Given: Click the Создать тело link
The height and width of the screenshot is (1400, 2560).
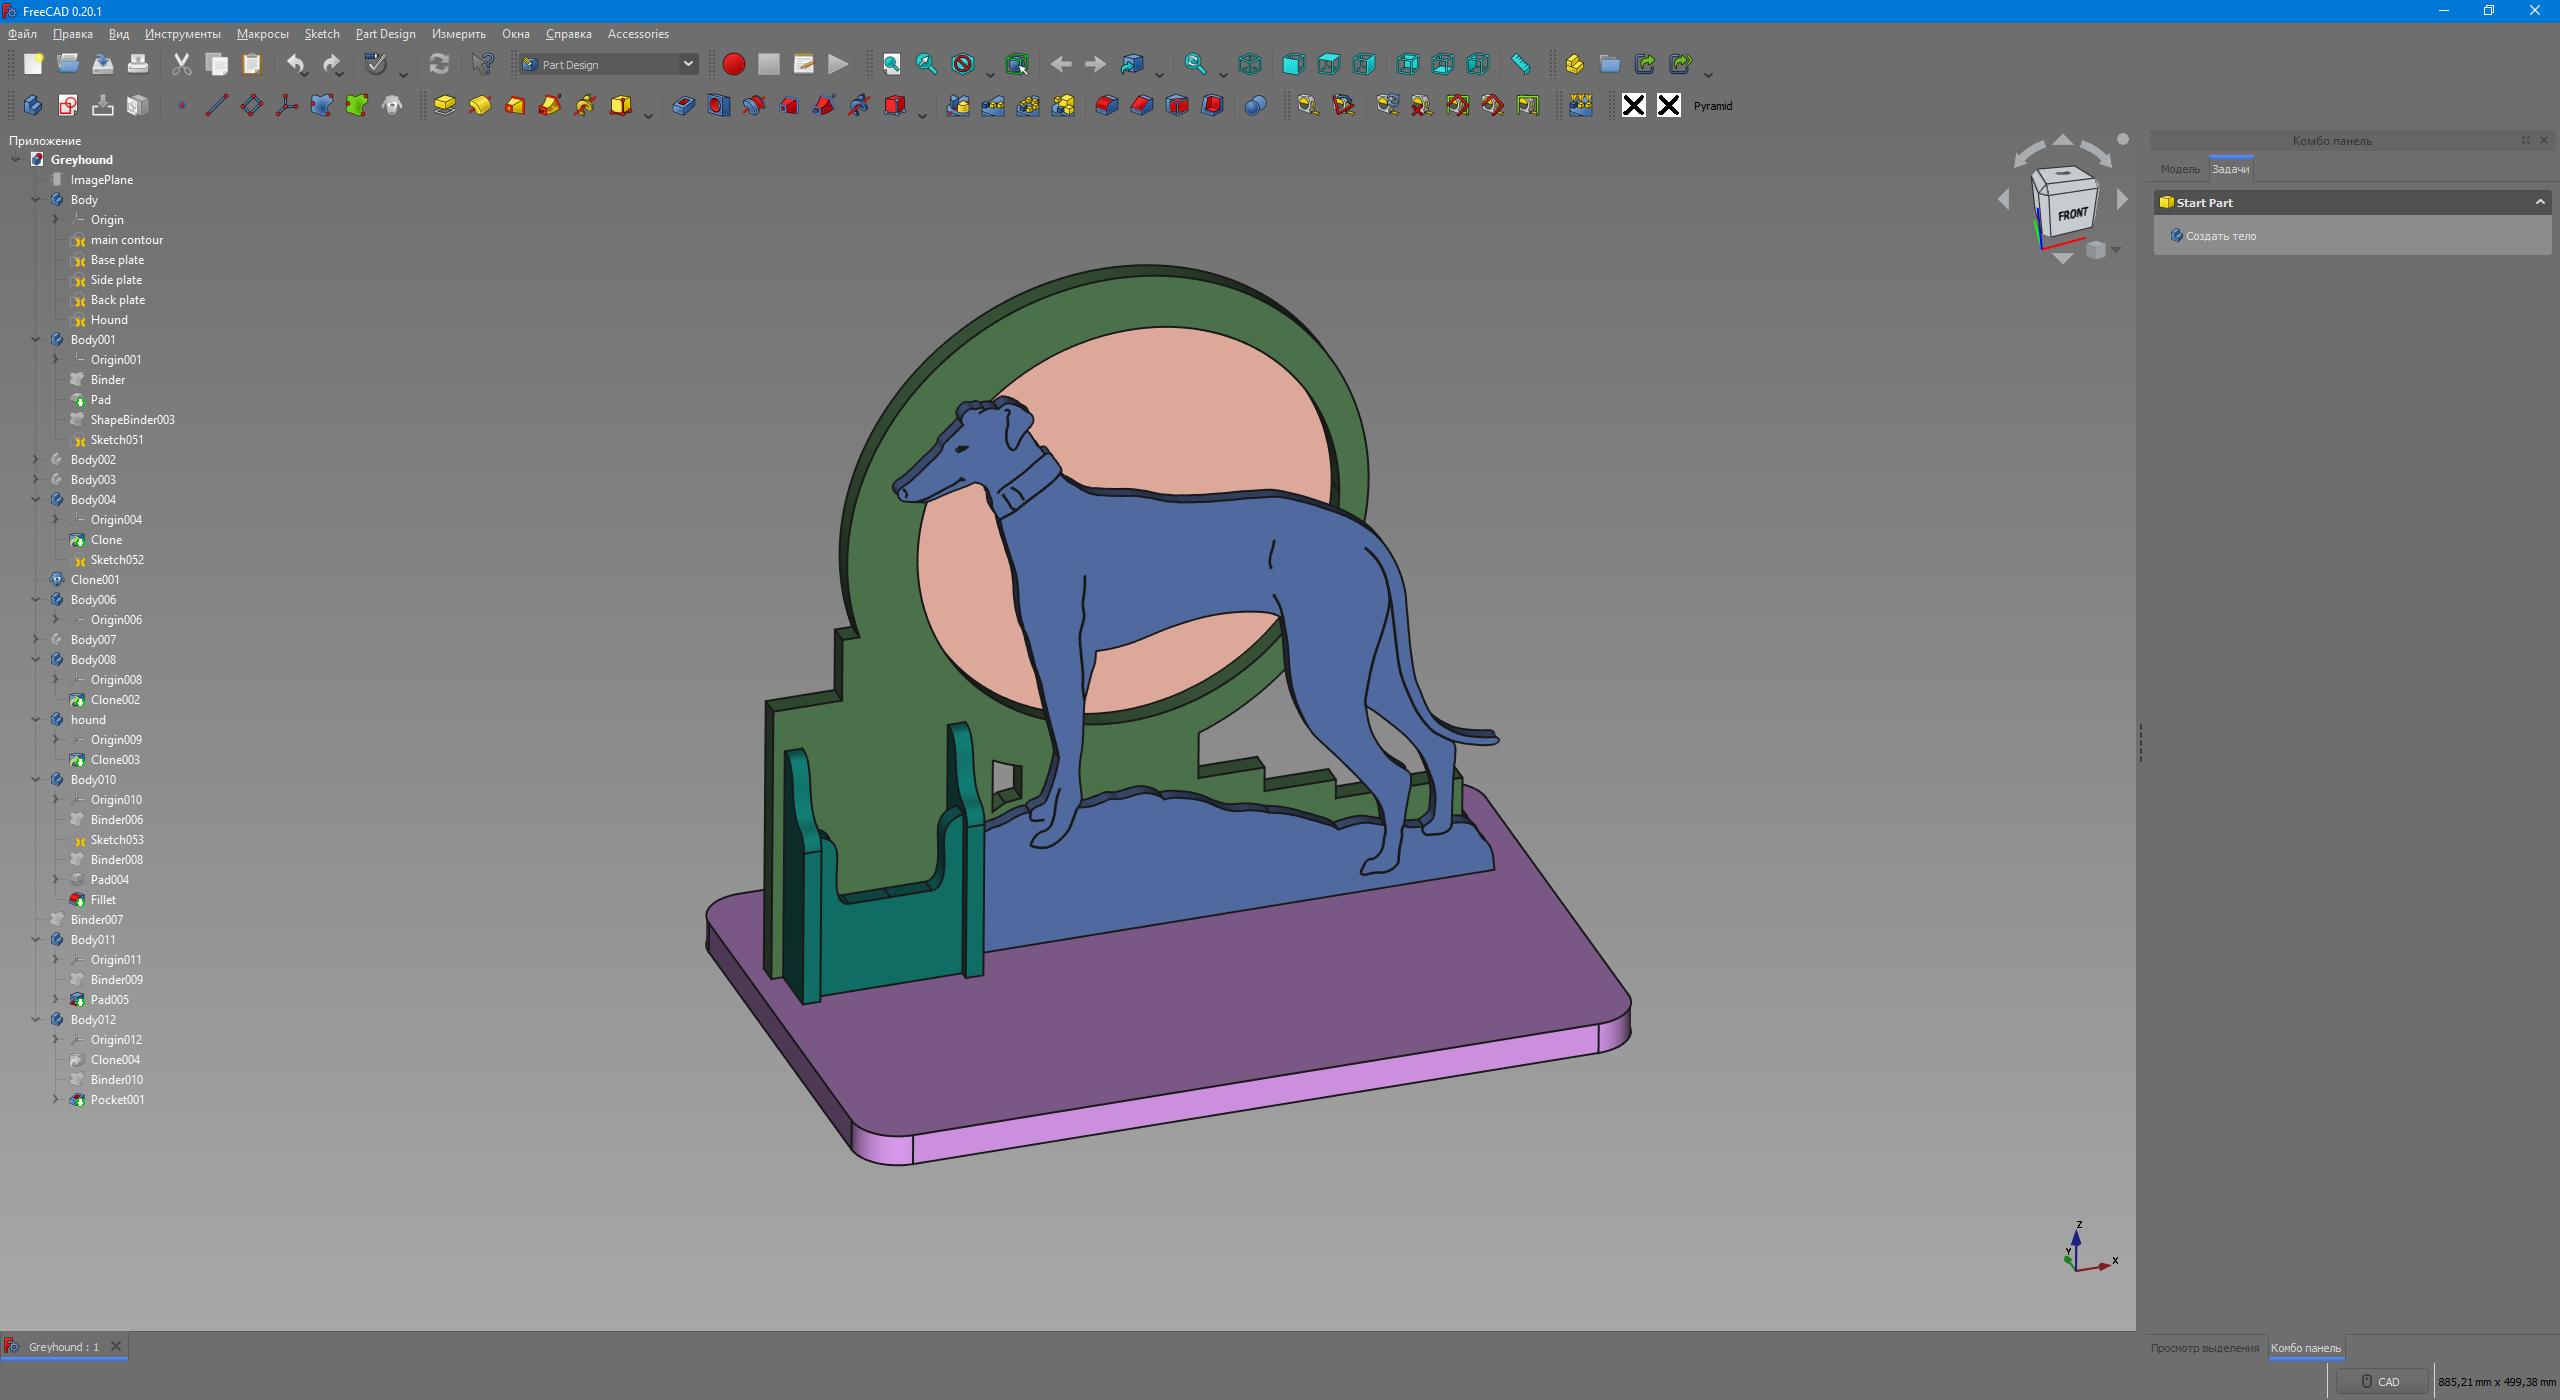Looking at the screenshot, I should [x=2220, y=236].
